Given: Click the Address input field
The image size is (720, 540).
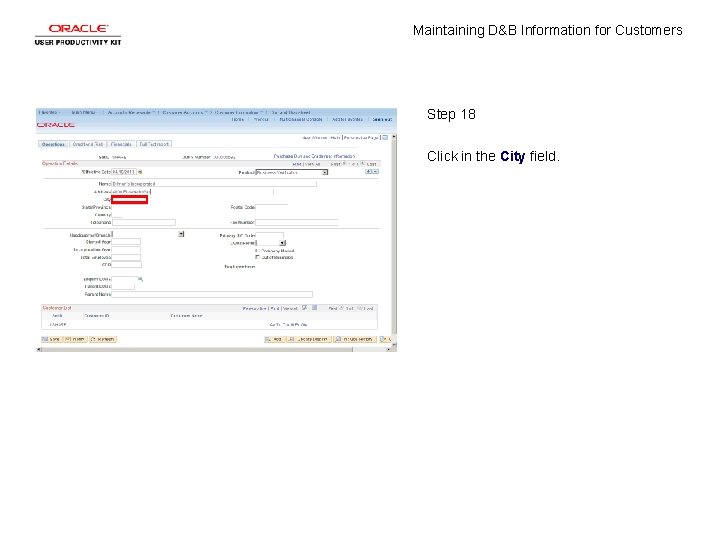Looking at the screenshot, I should (x=192, y=191).
